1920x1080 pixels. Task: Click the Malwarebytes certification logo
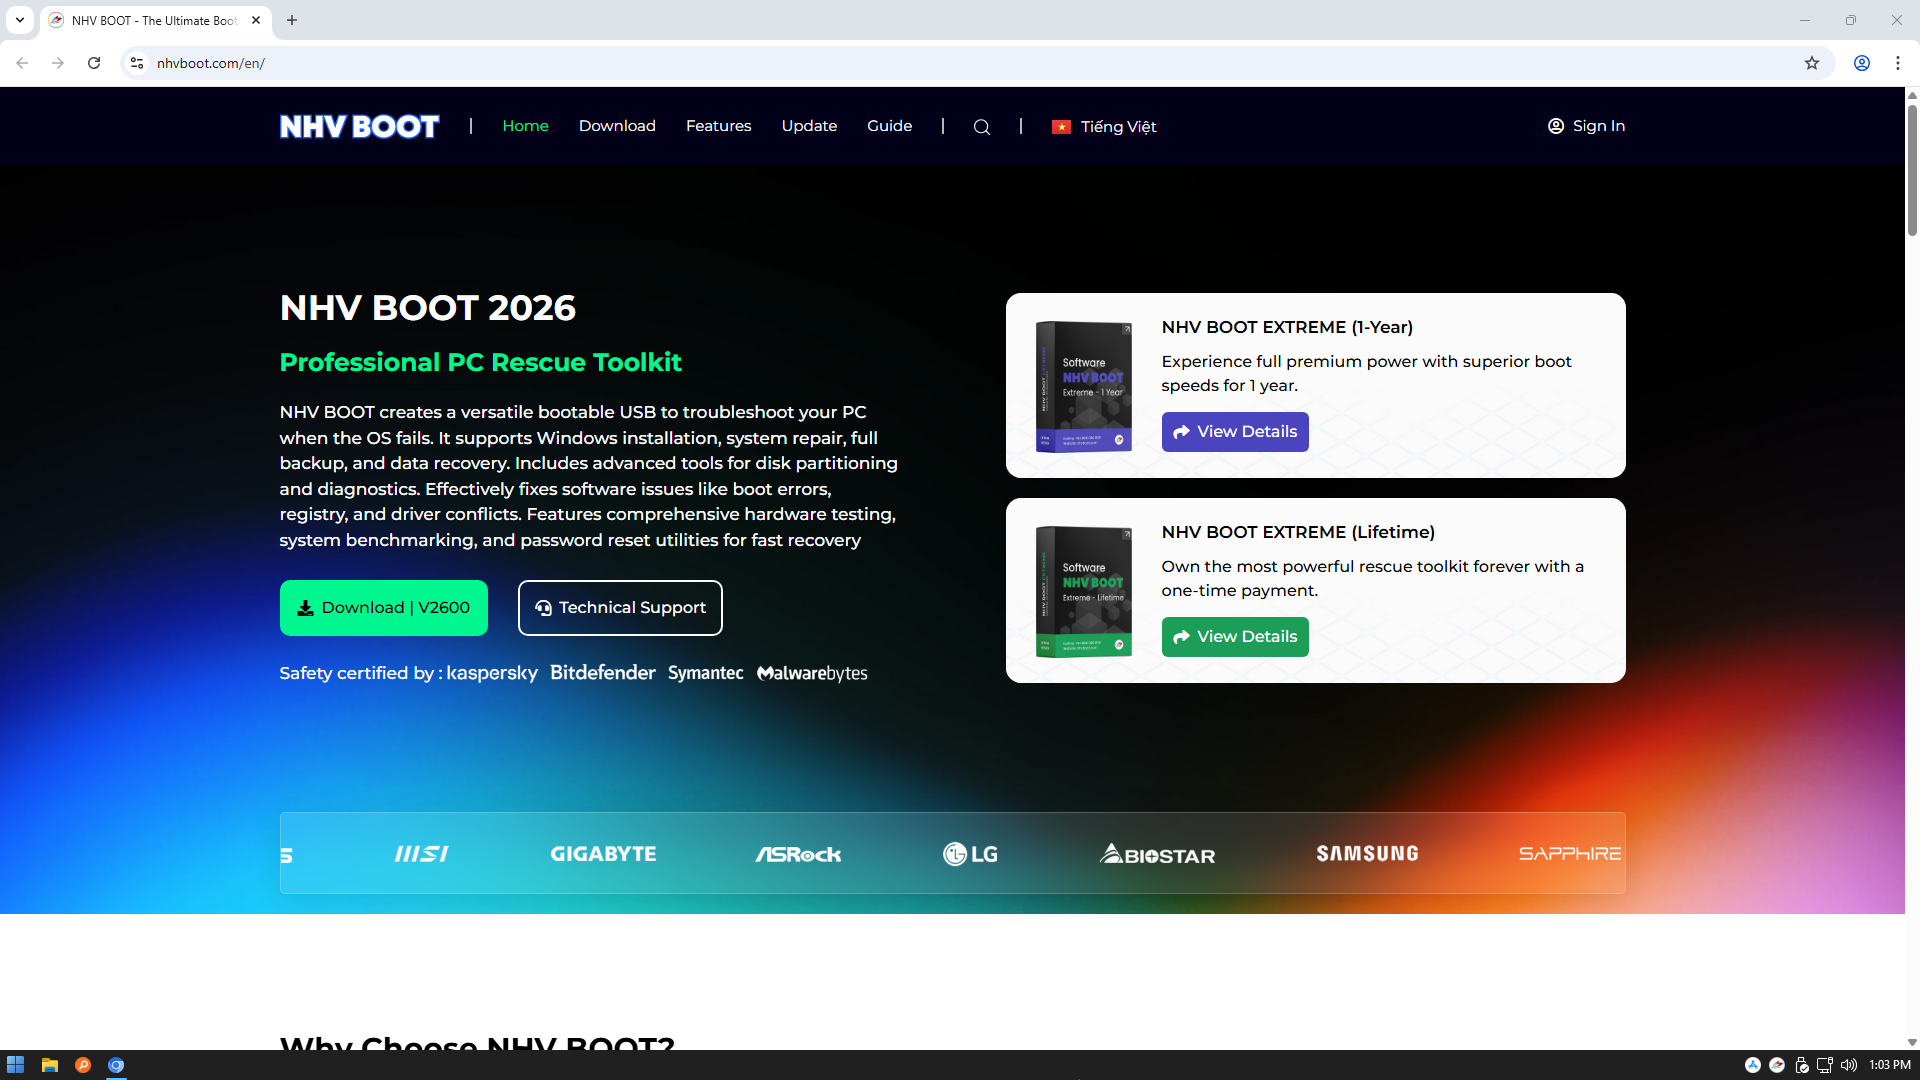click(812, 673)
